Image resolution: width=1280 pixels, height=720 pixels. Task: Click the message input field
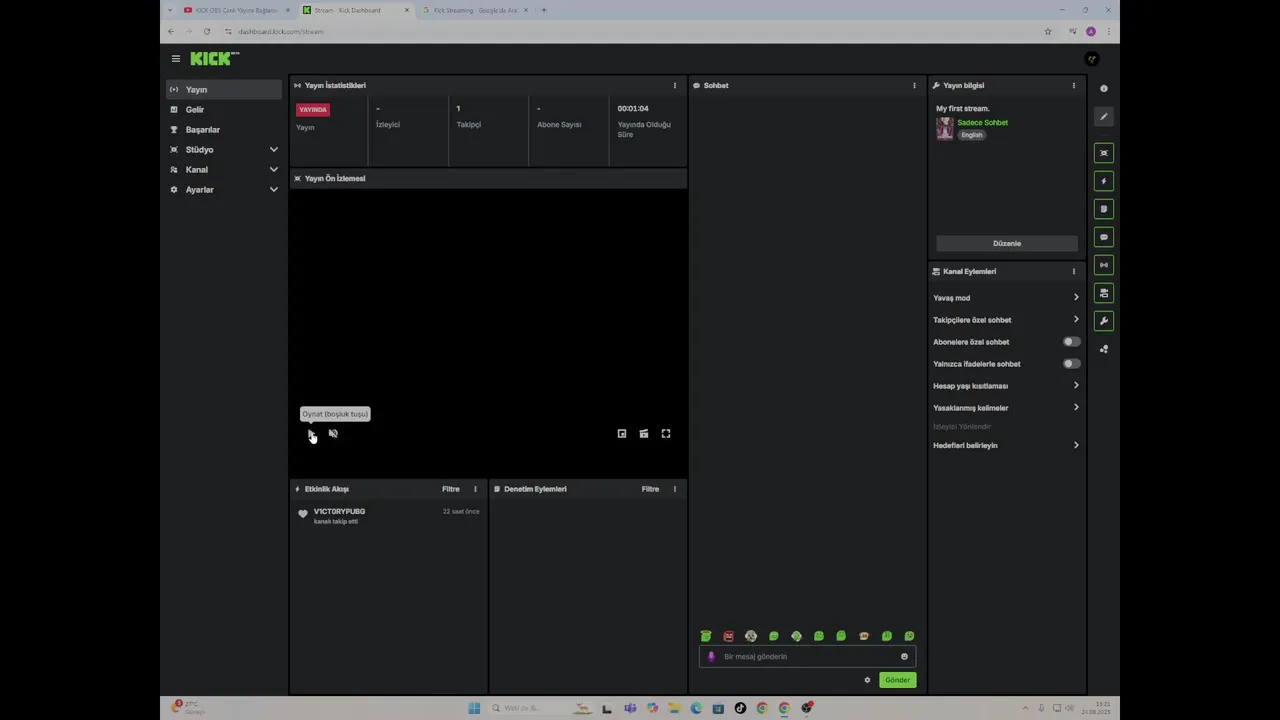click(807, 657)
